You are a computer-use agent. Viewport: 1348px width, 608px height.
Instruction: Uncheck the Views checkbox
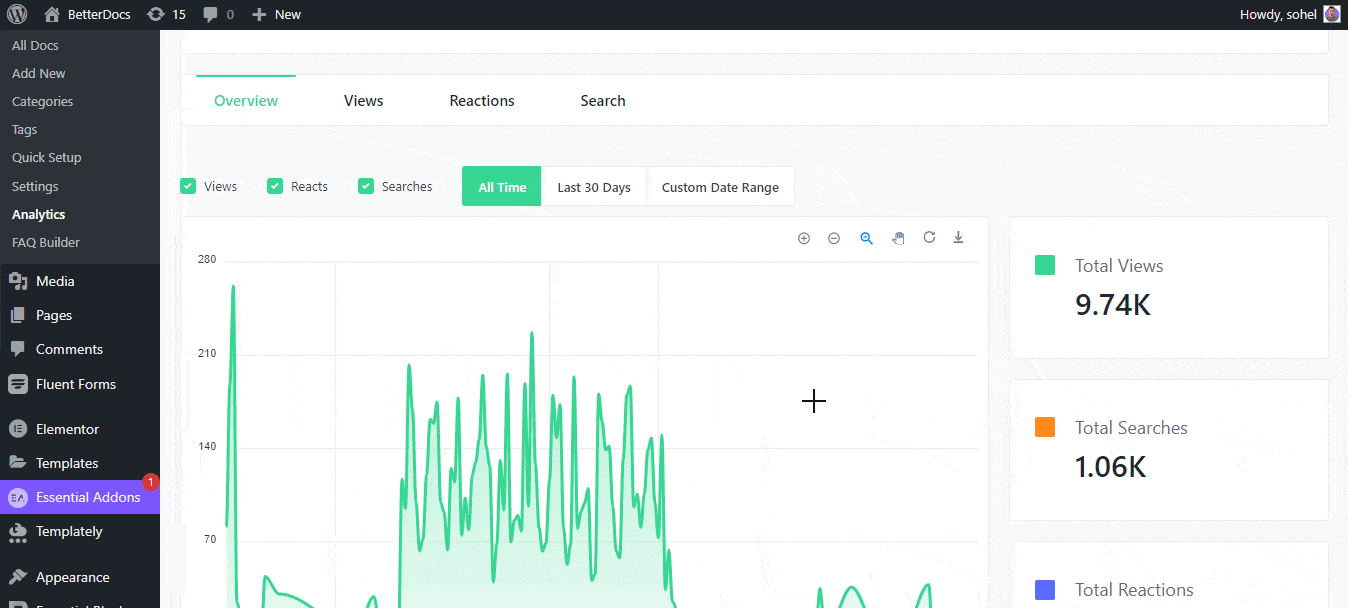coord(188,186)
